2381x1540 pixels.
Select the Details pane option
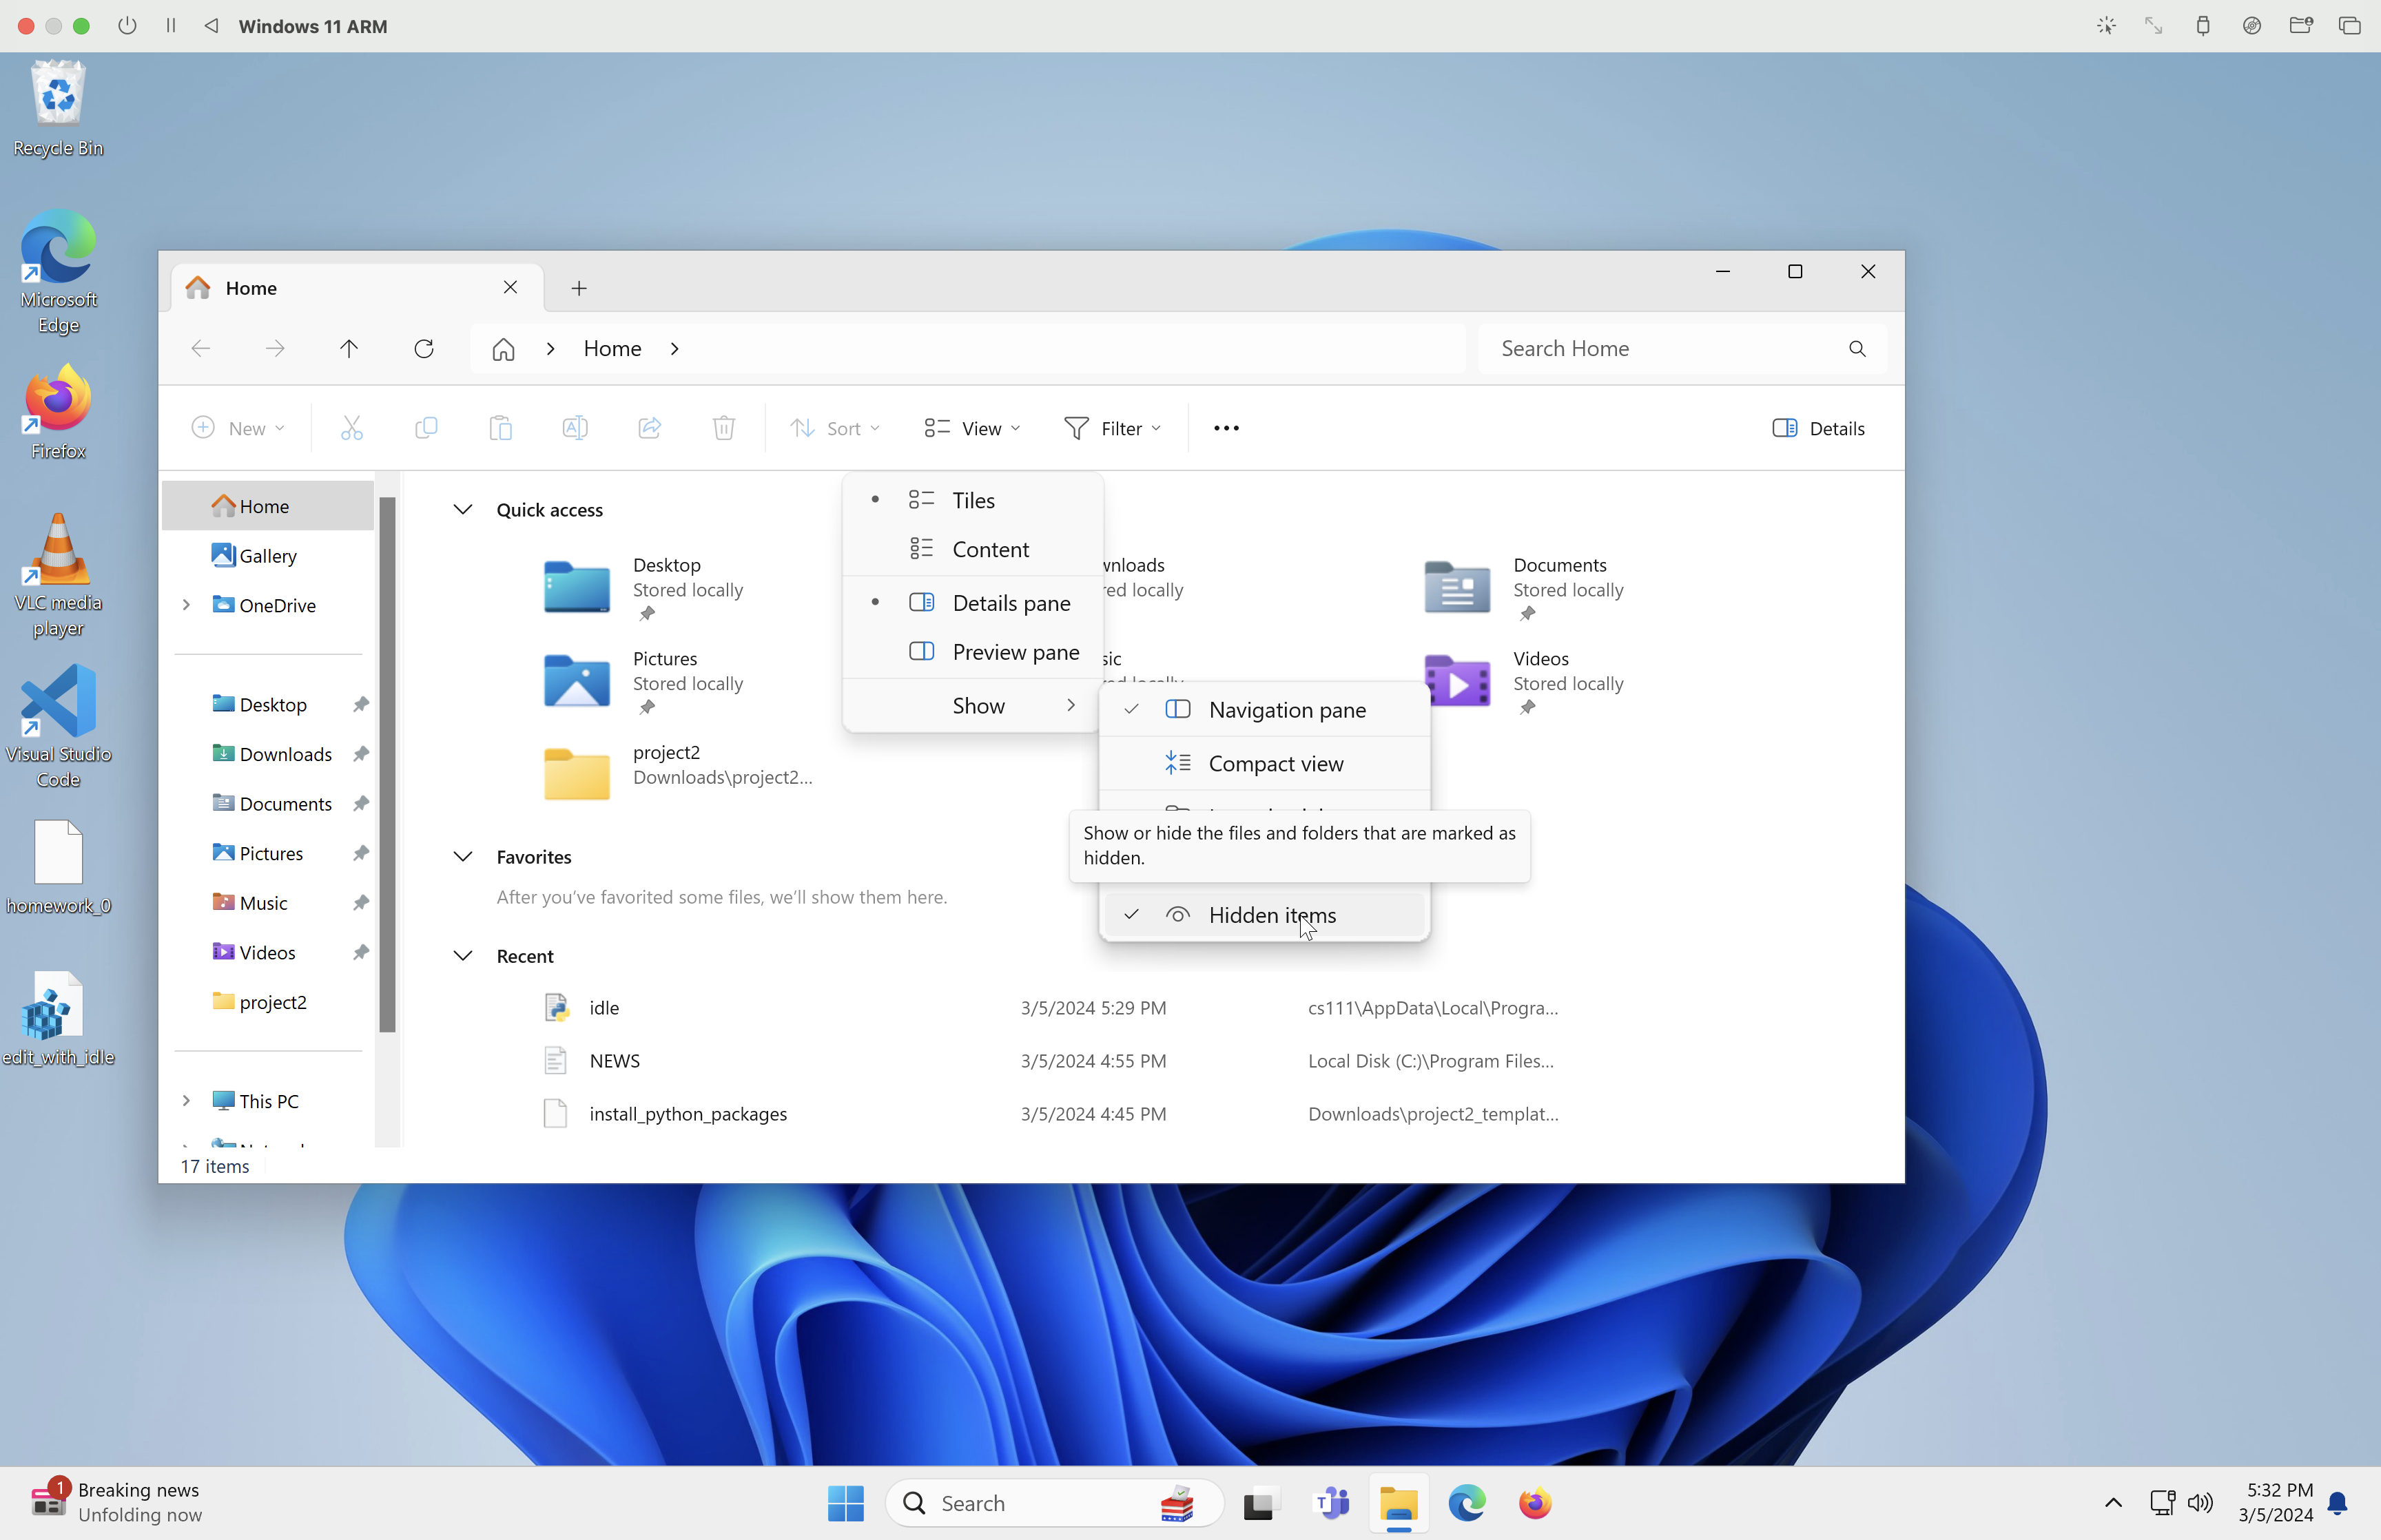tap(973, 603)
